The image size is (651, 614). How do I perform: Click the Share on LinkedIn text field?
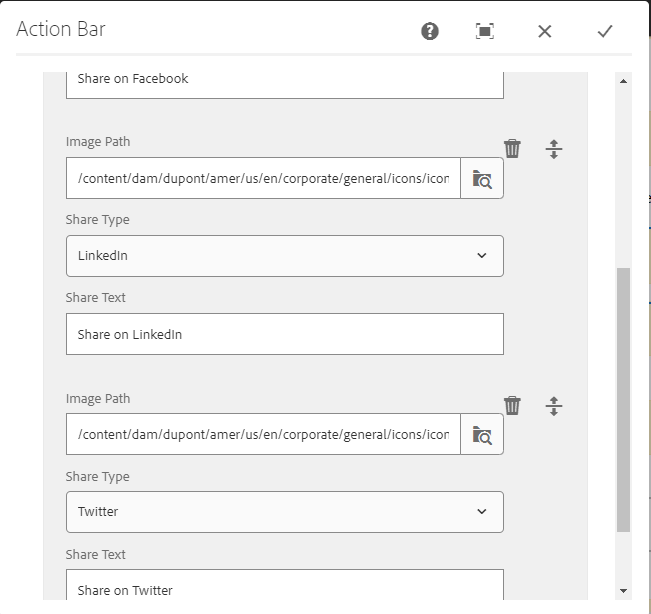[x=284, y=334]
